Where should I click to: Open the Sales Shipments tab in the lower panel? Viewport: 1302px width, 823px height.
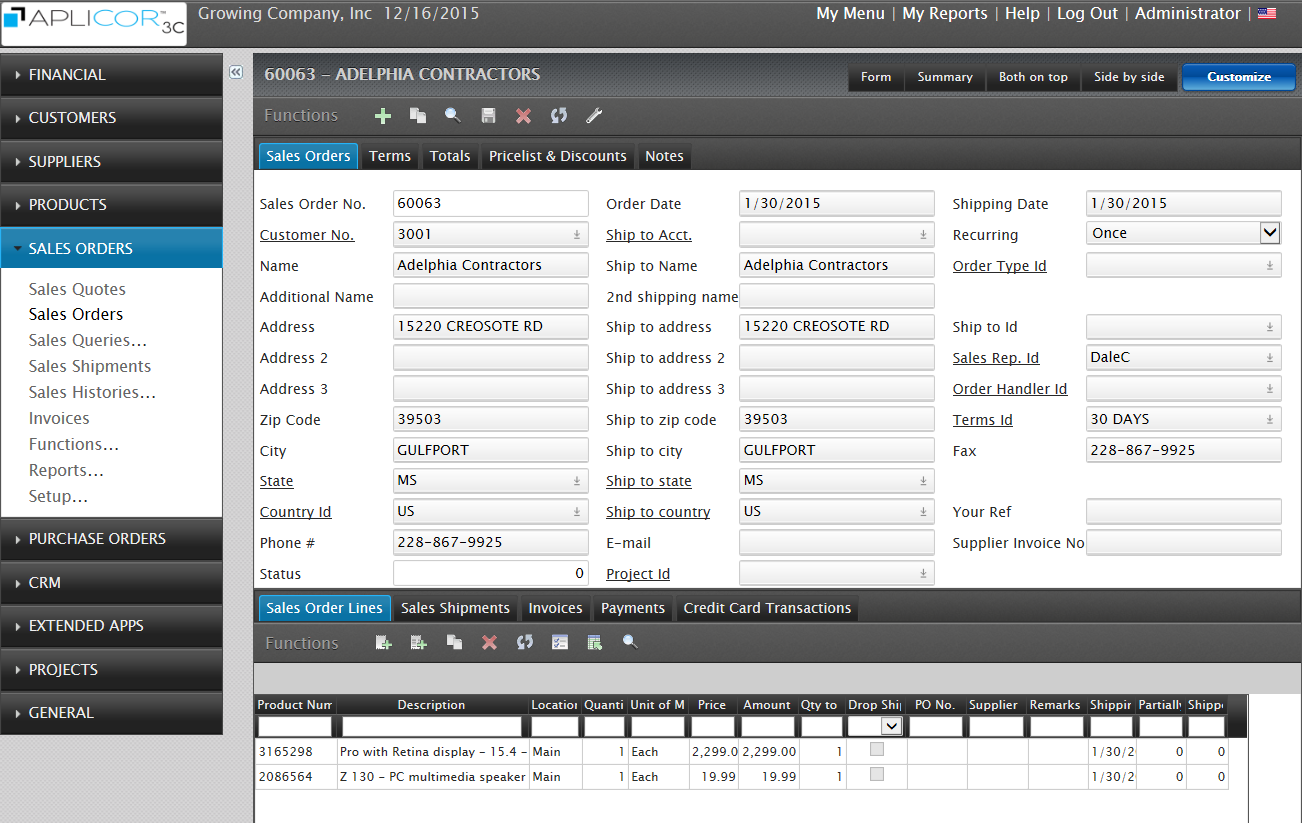(455, 608)
